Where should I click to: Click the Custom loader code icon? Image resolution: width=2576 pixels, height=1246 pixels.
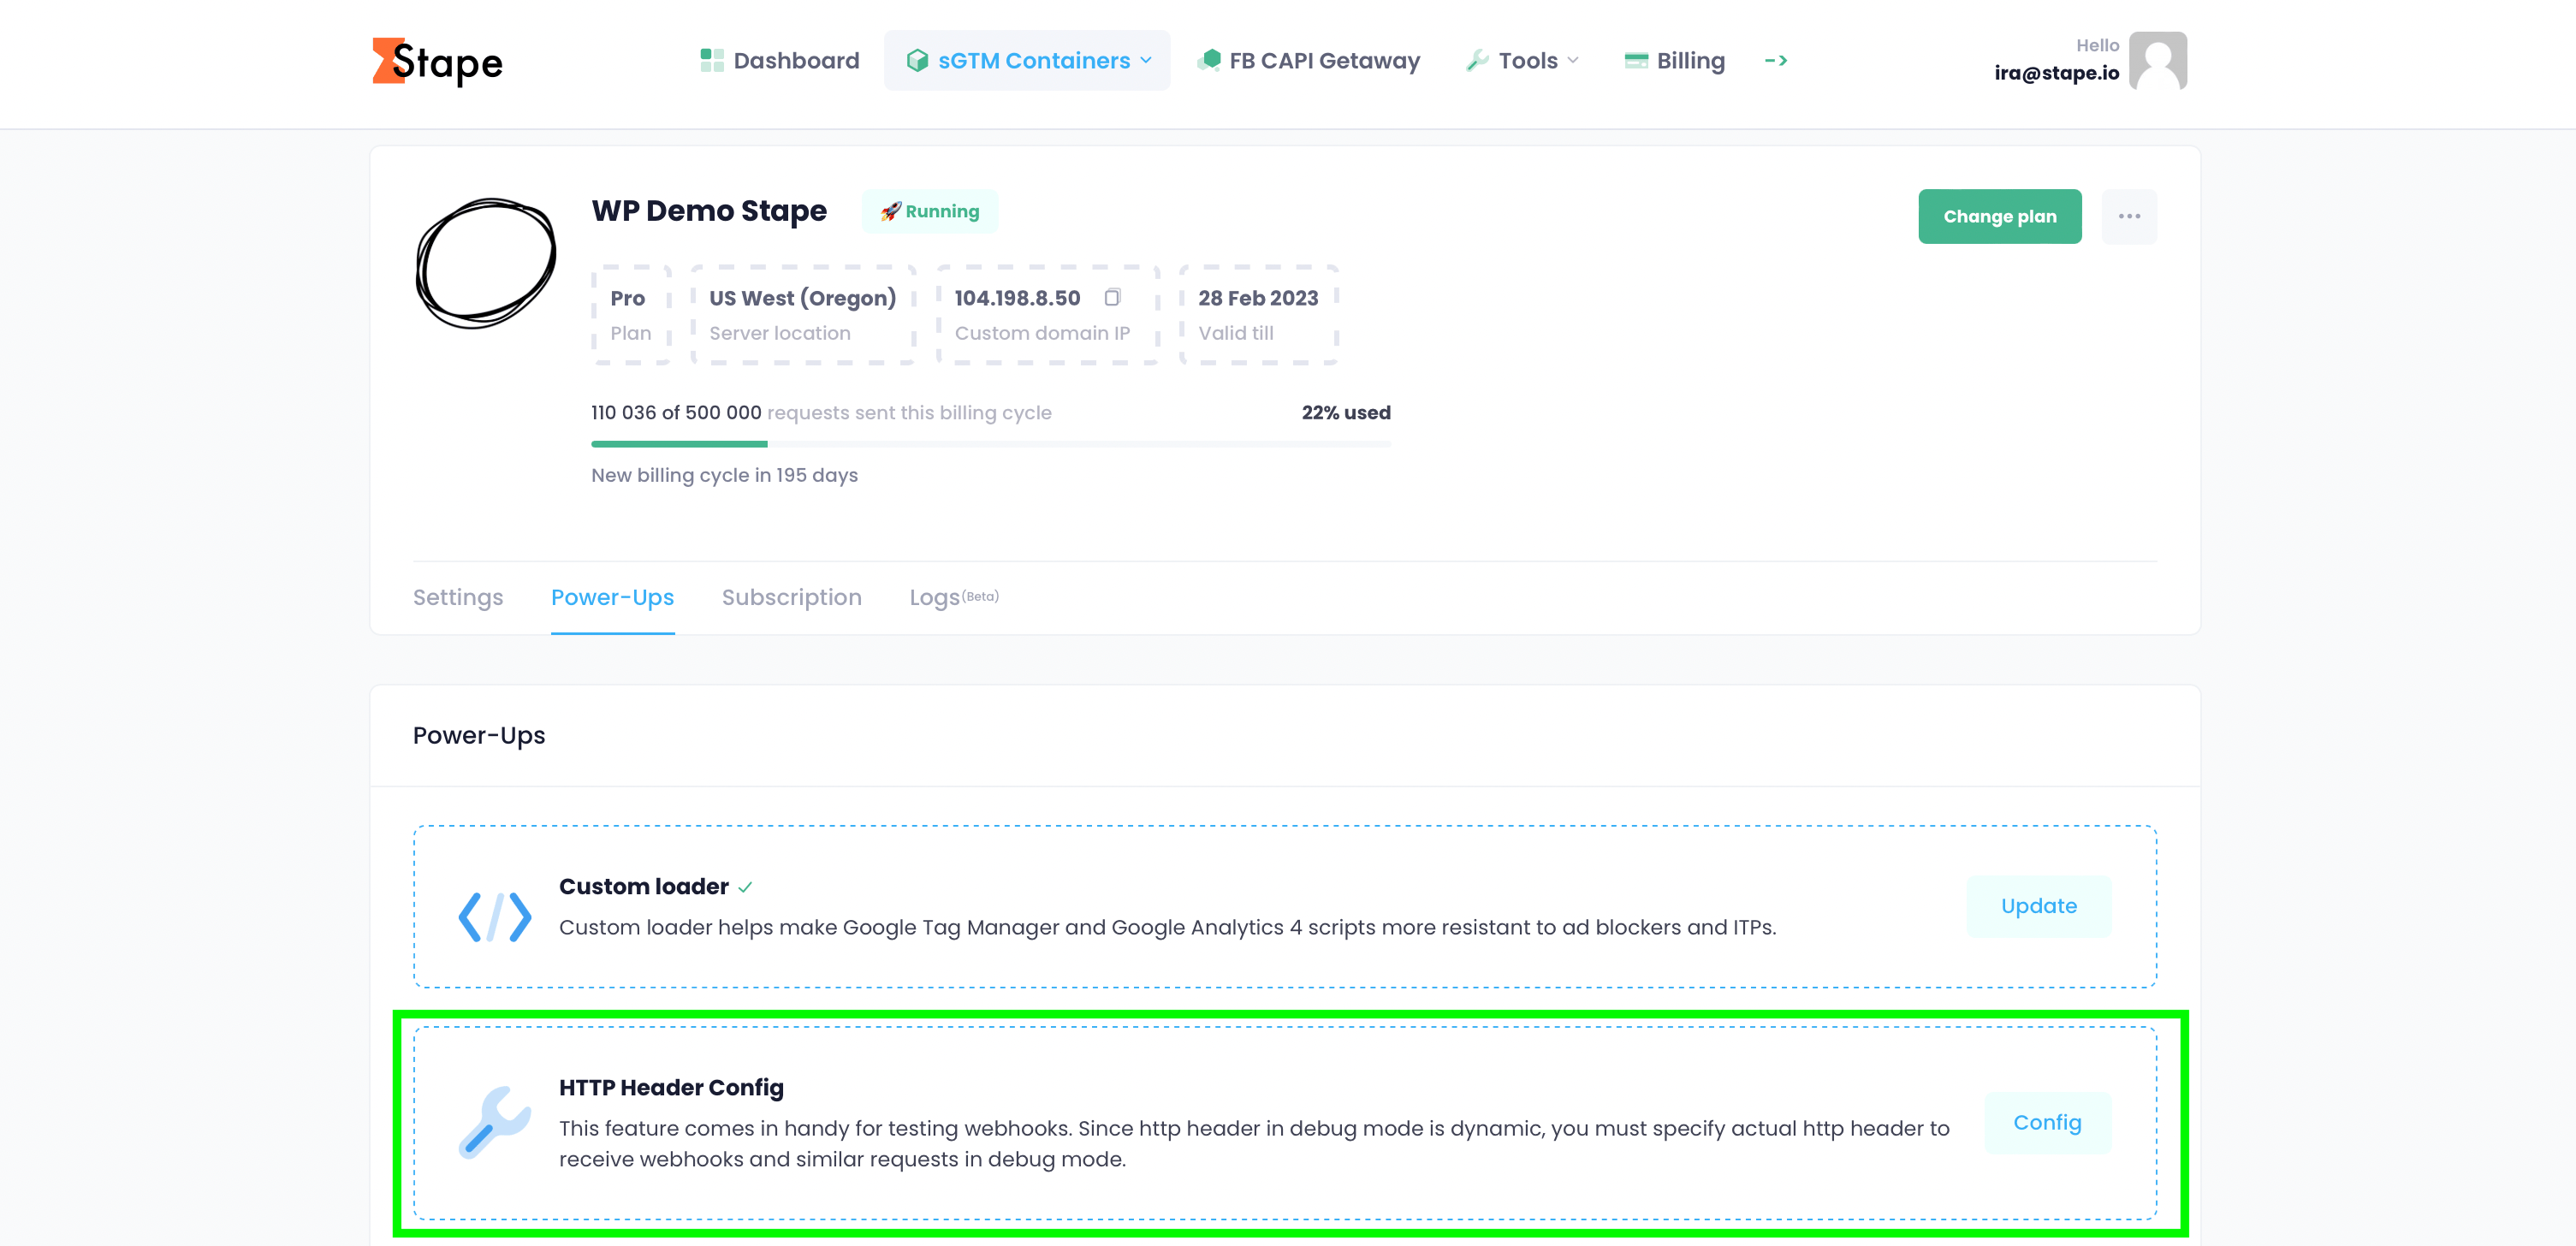click(495, 916)
